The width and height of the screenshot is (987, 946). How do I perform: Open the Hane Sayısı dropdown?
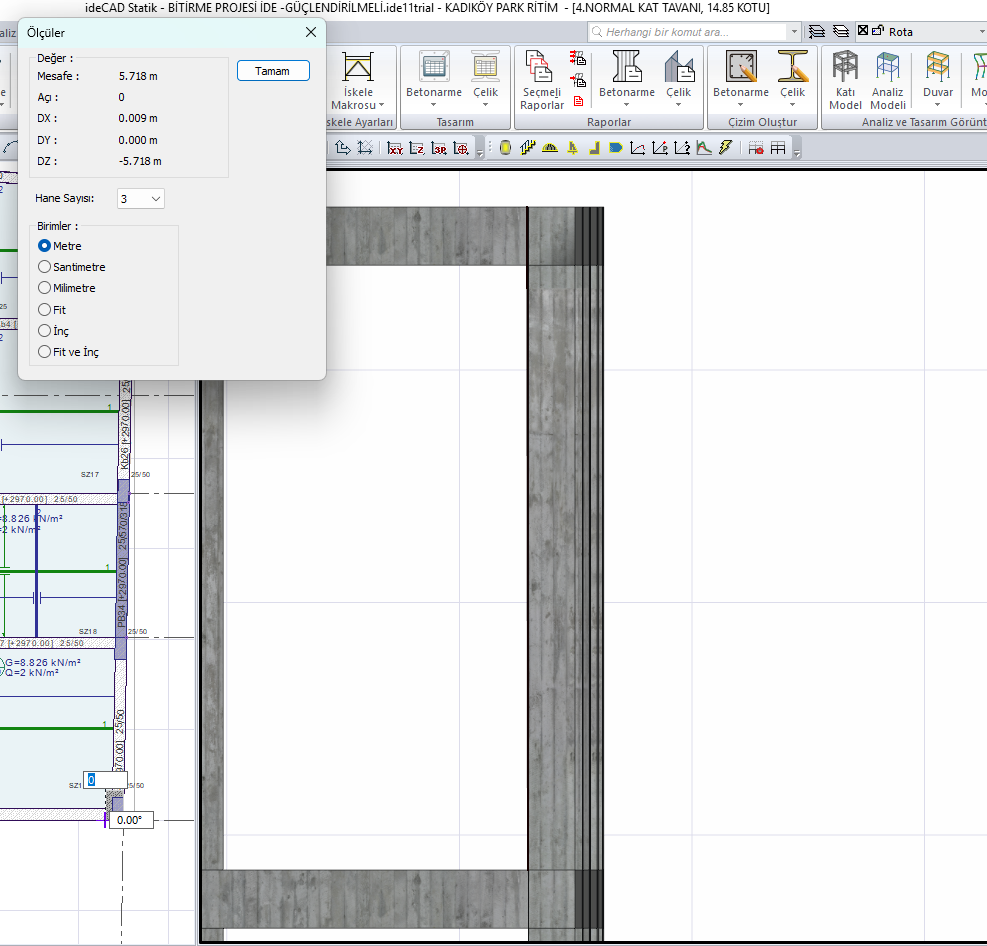(x=141, y=199)
